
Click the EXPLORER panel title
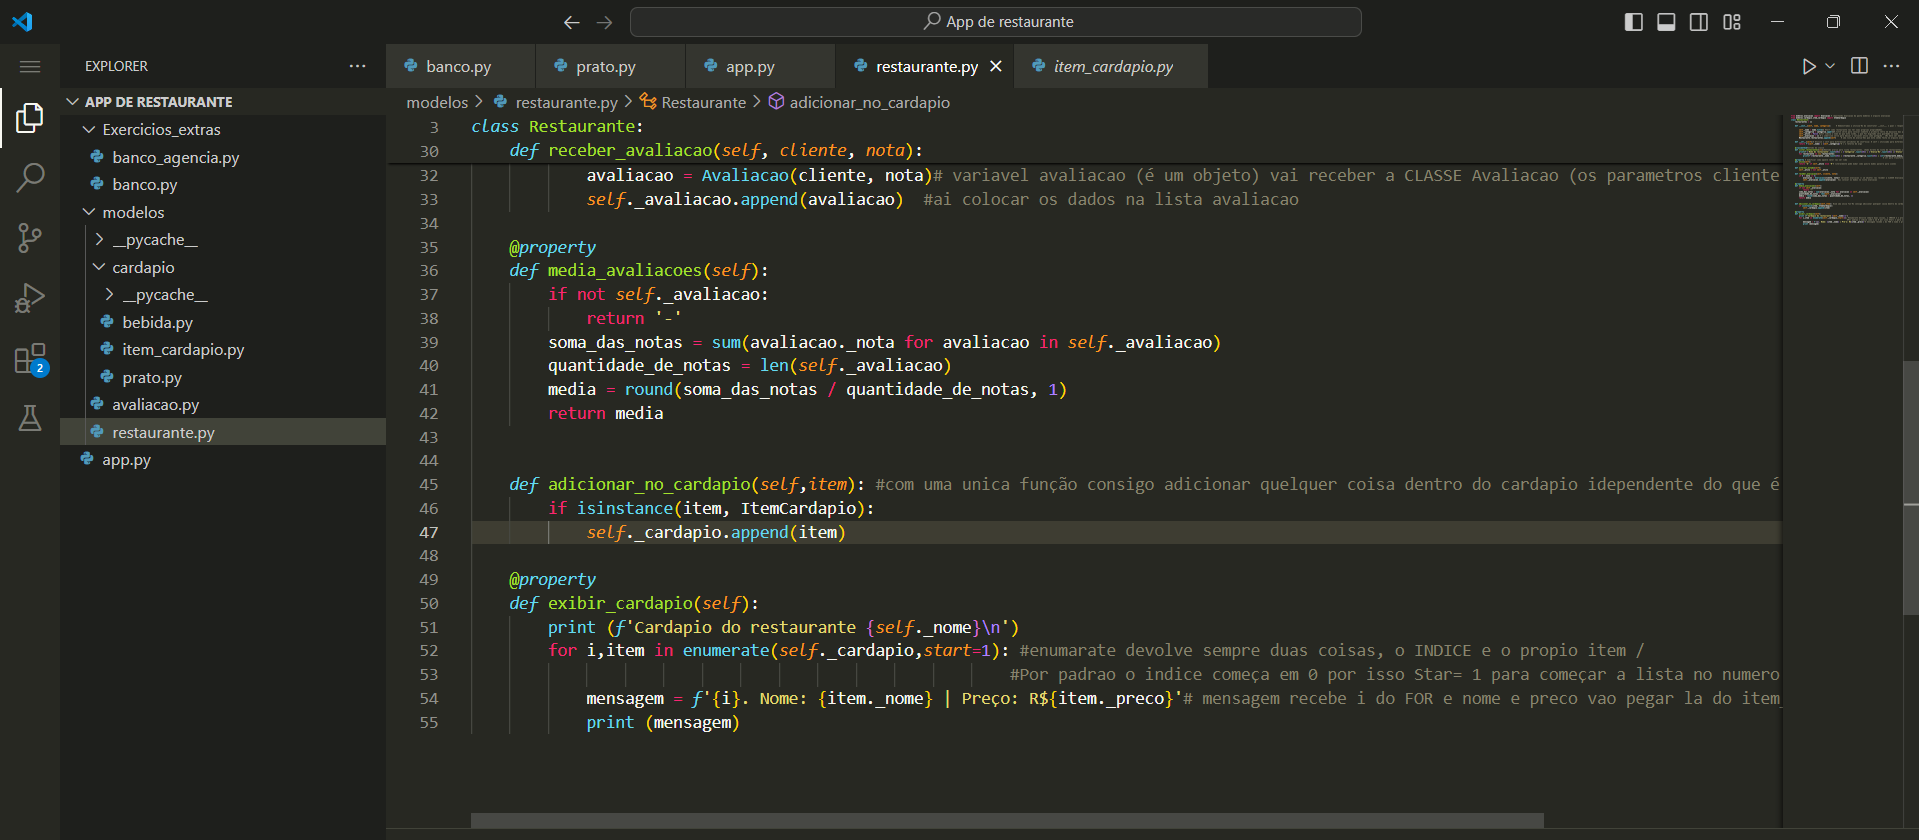pos(116,66)
